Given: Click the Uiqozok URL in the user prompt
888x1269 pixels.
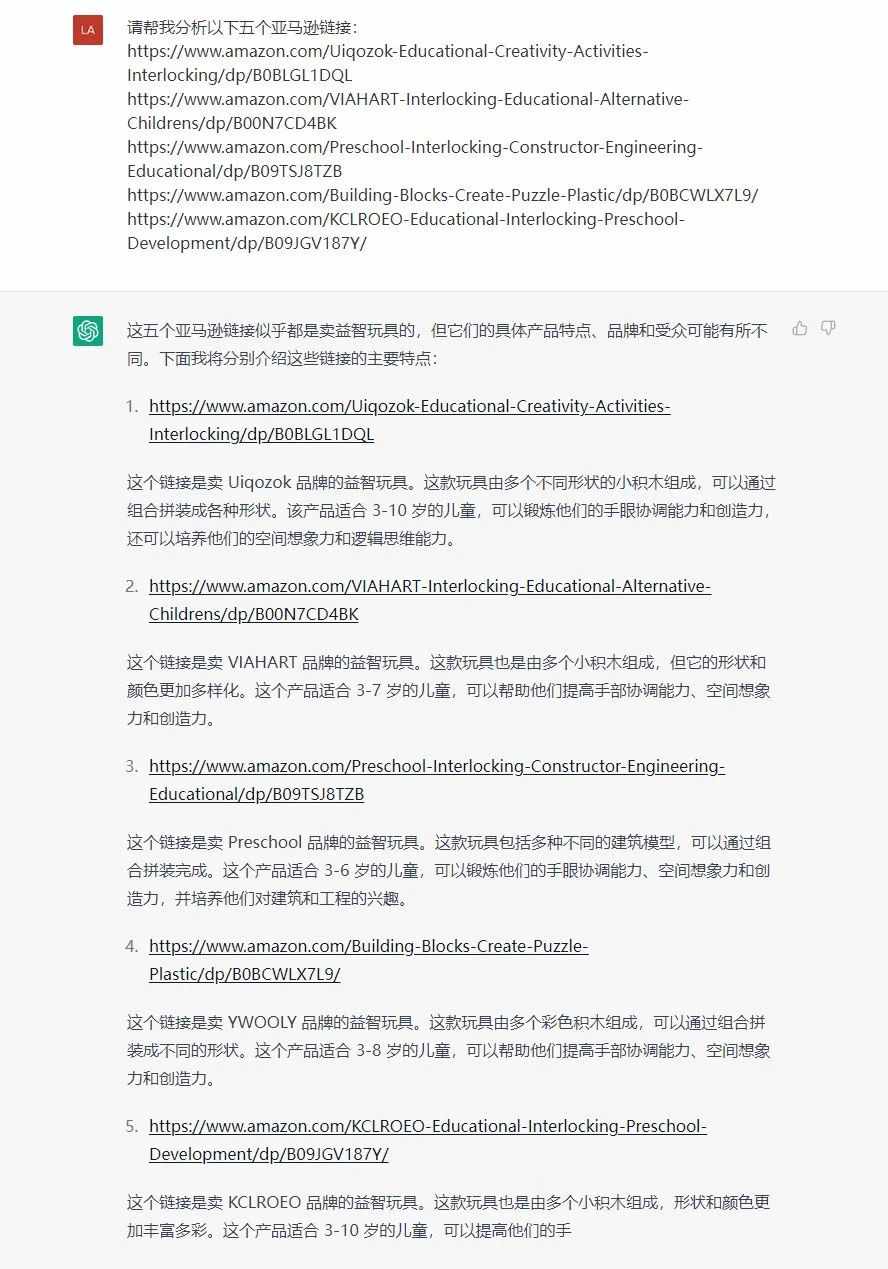Looking at the screenshot, I should (x=388, y=63).
